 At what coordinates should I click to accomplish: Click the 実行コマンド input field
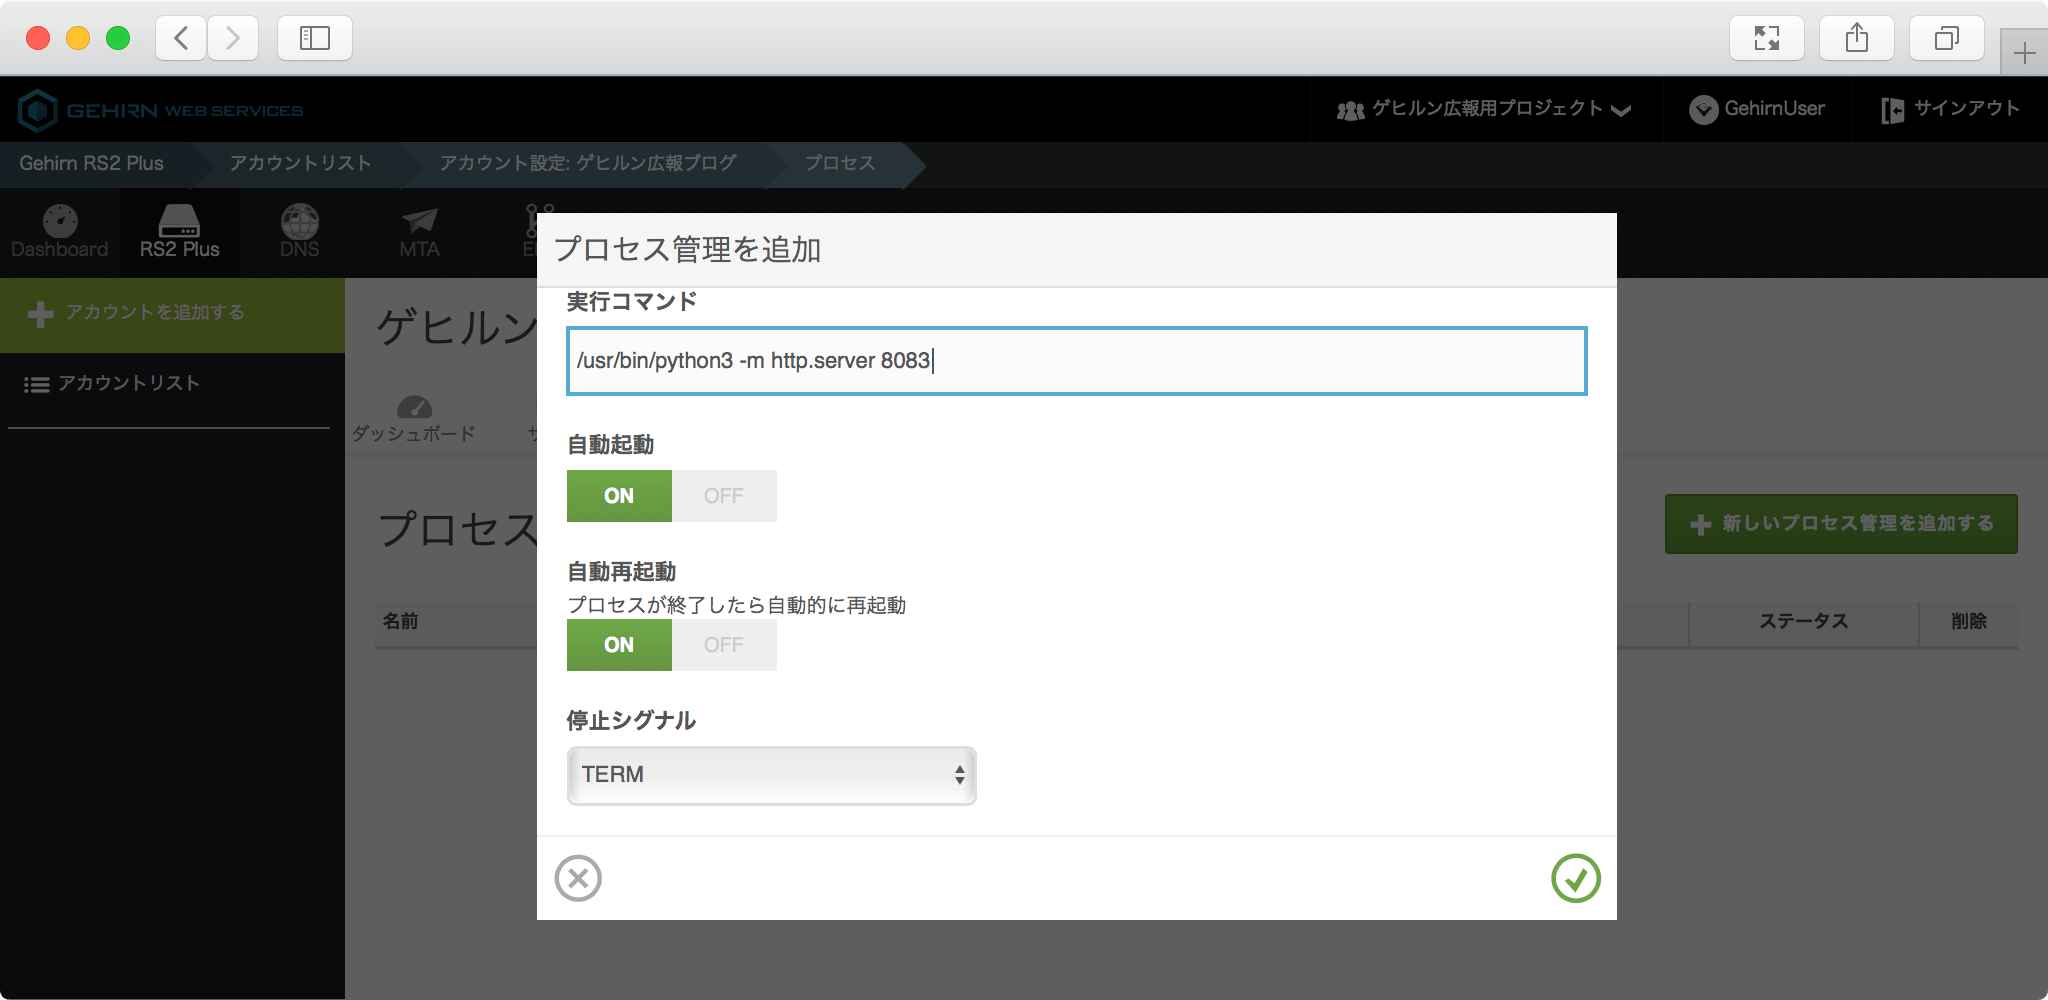pos(1076,361)
